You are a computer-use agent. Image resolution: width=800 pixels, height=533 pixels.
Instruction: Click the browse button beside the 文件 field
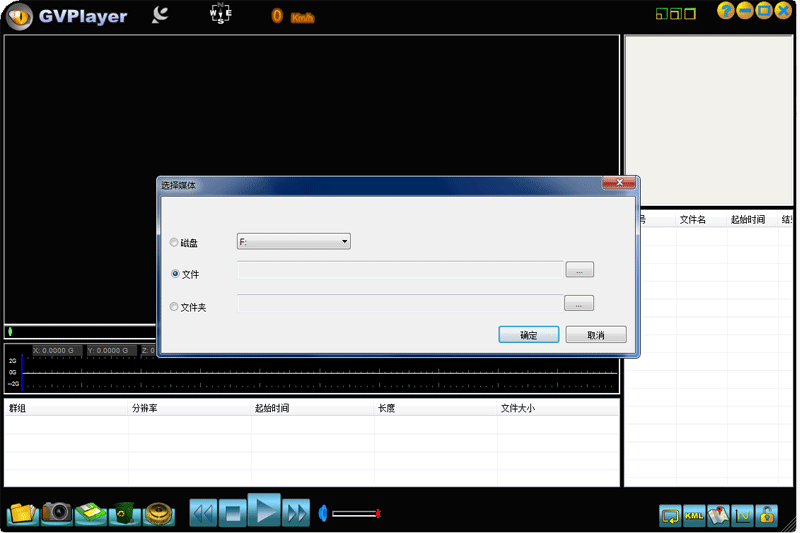click(x=579, y=269)
